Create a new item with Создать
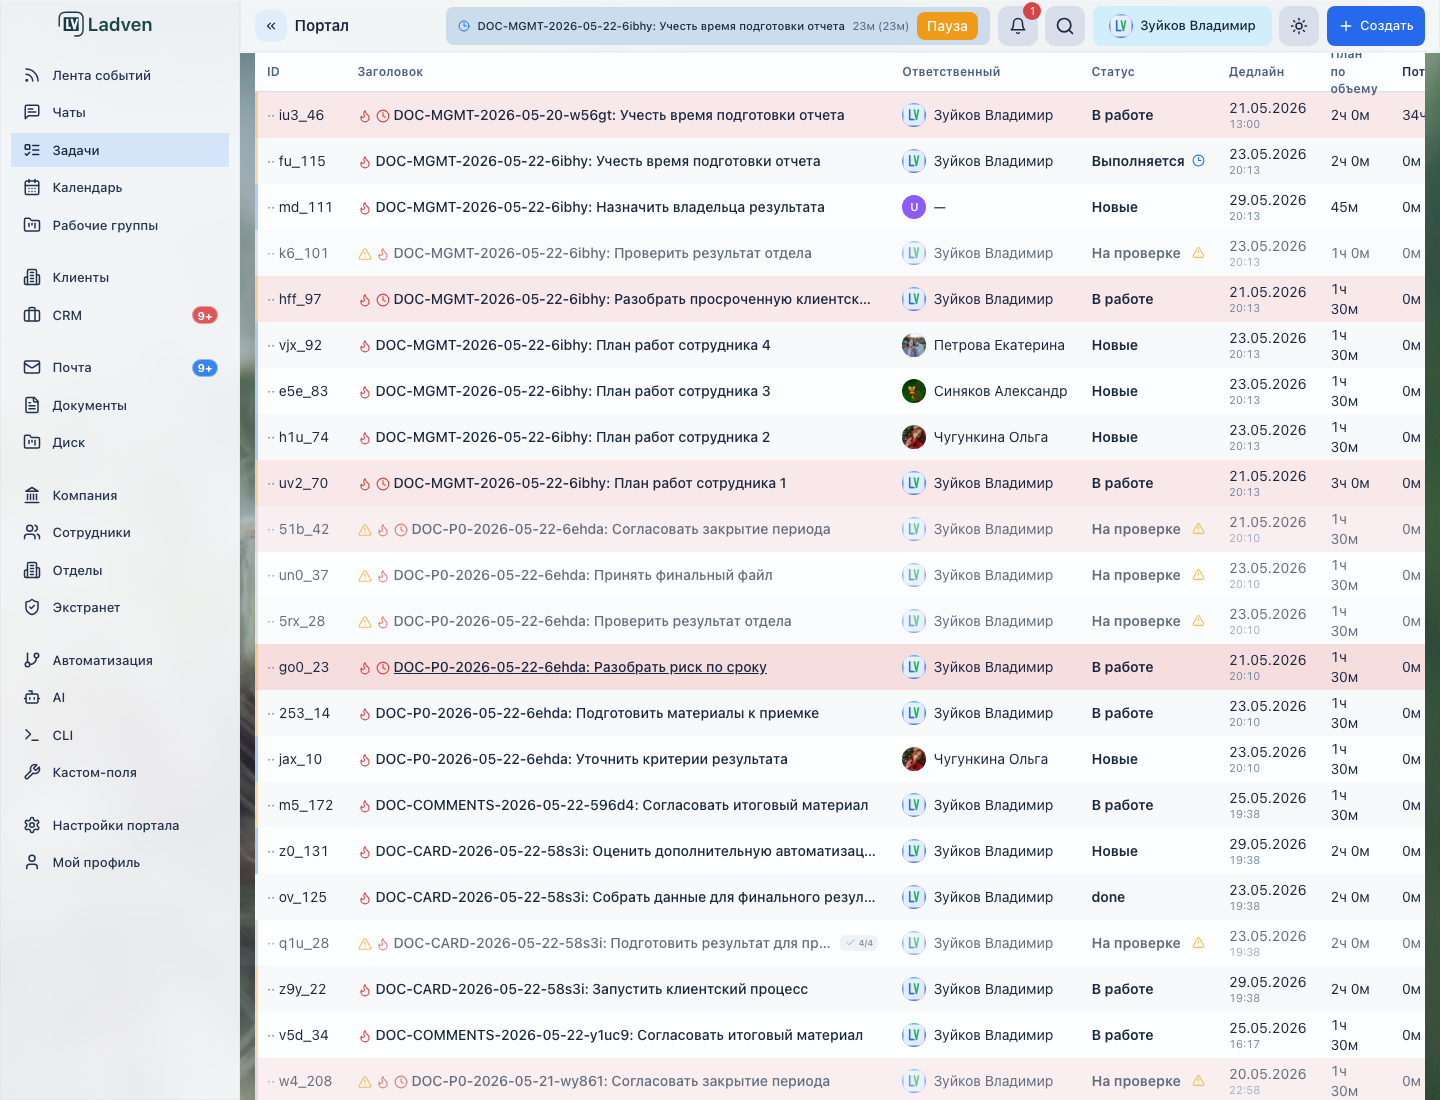Screen dimensions: 1440x1100 coord(1376,26)
